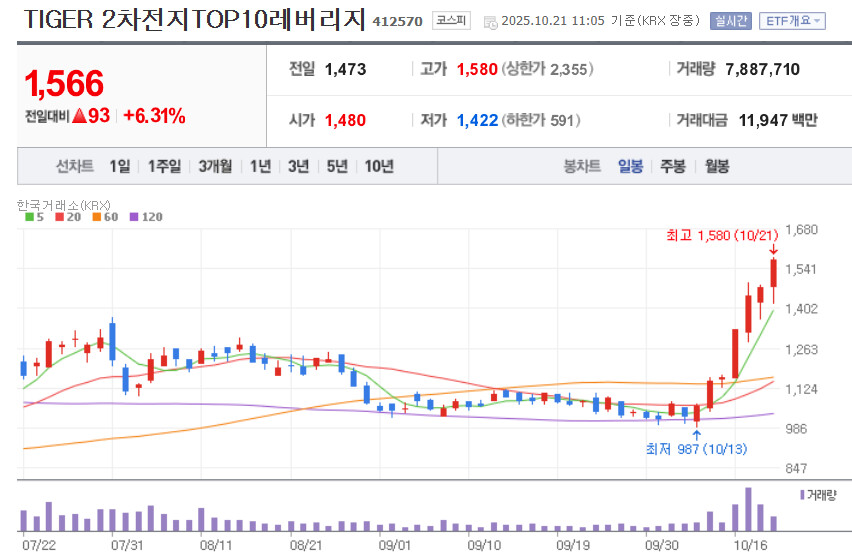Click the red up-triangle change indicator
The image size is (852, 558).
point(79,116)
